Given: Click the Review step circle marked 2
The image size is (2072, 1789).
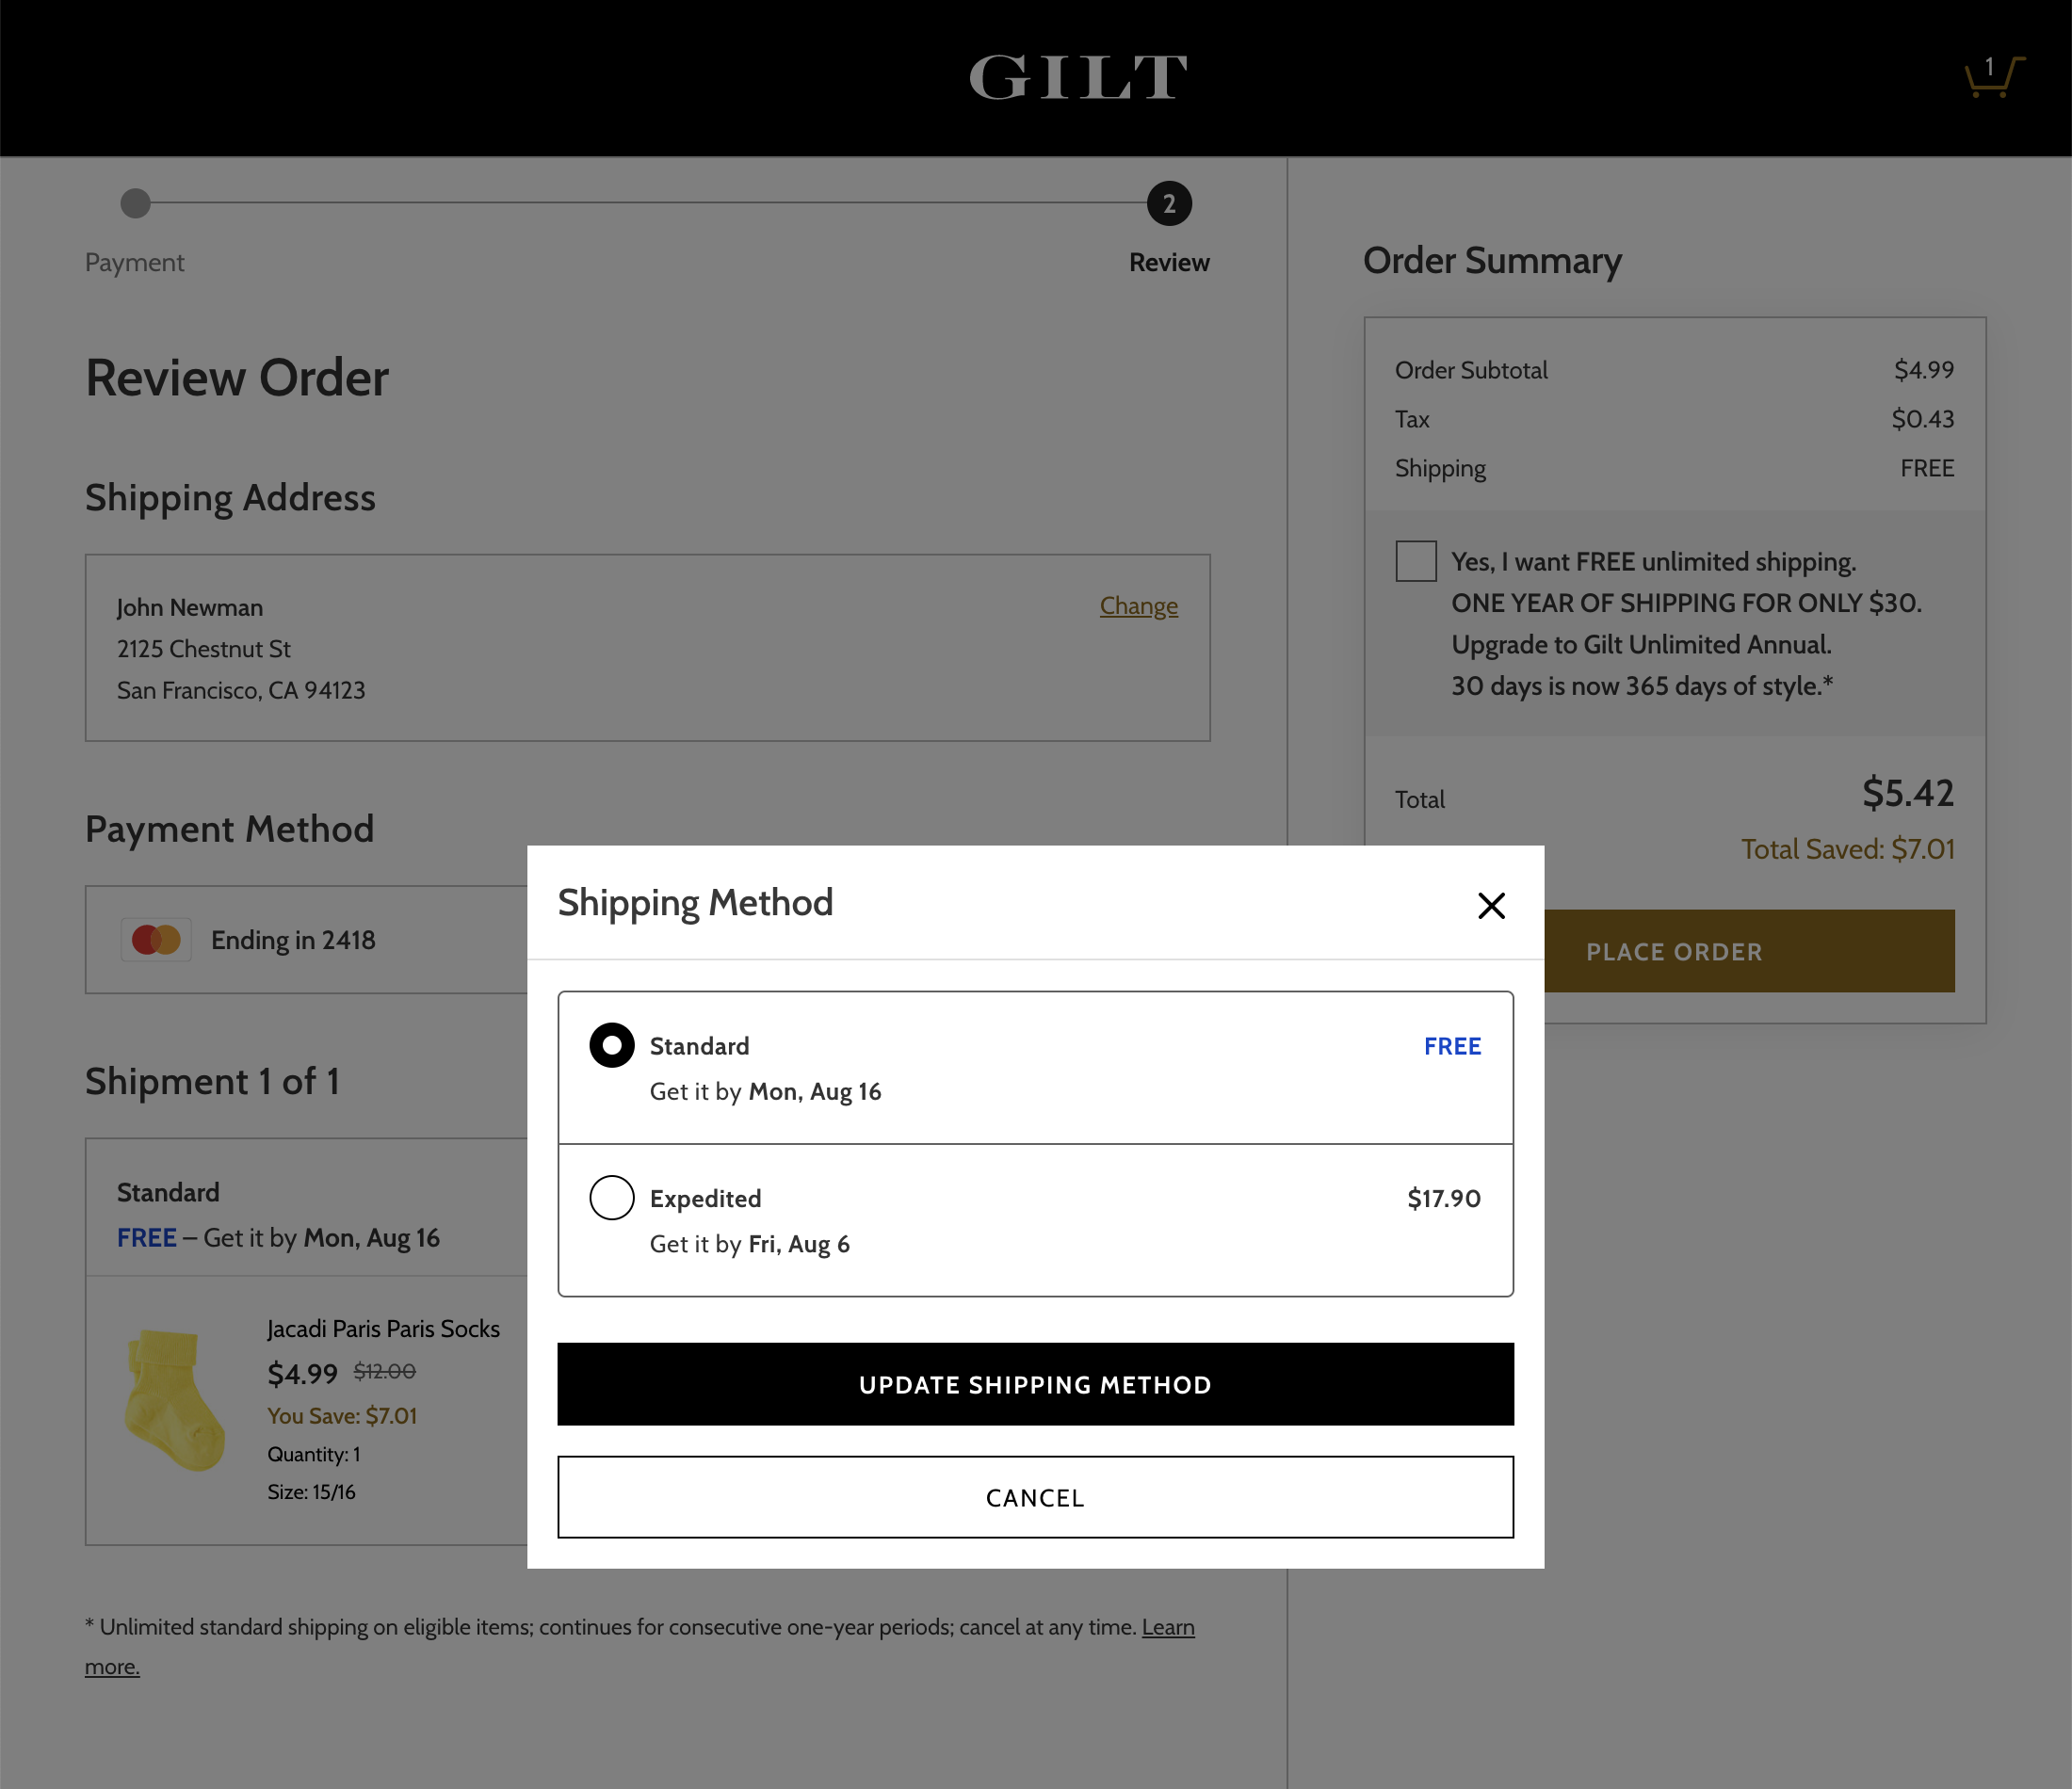Looking at the screenshot, I should click(1168, 203).
